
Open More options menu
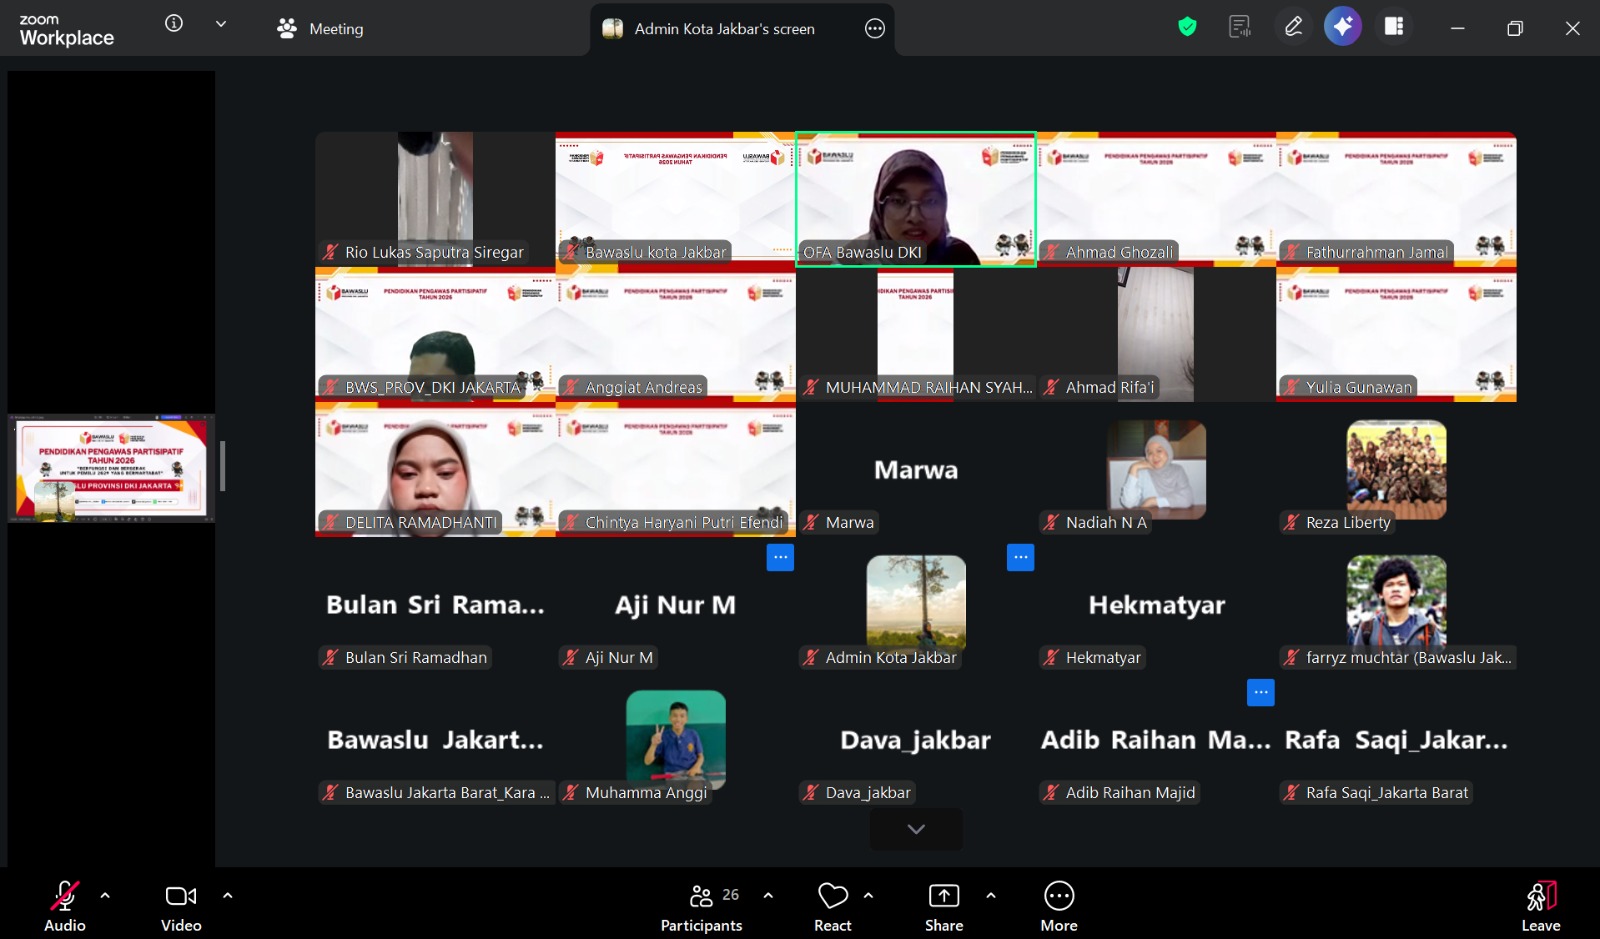click(1059, 907)
